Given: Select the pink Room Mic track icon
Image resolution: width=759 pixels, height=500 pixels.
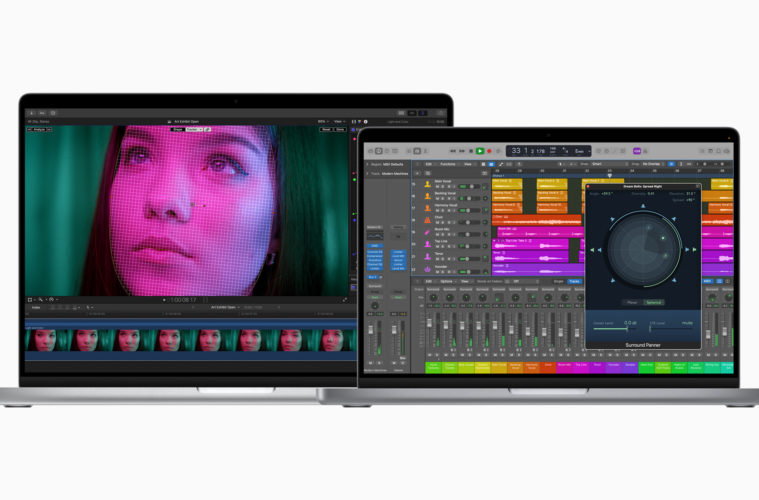Looking at the screenshot, I should 425,232.
